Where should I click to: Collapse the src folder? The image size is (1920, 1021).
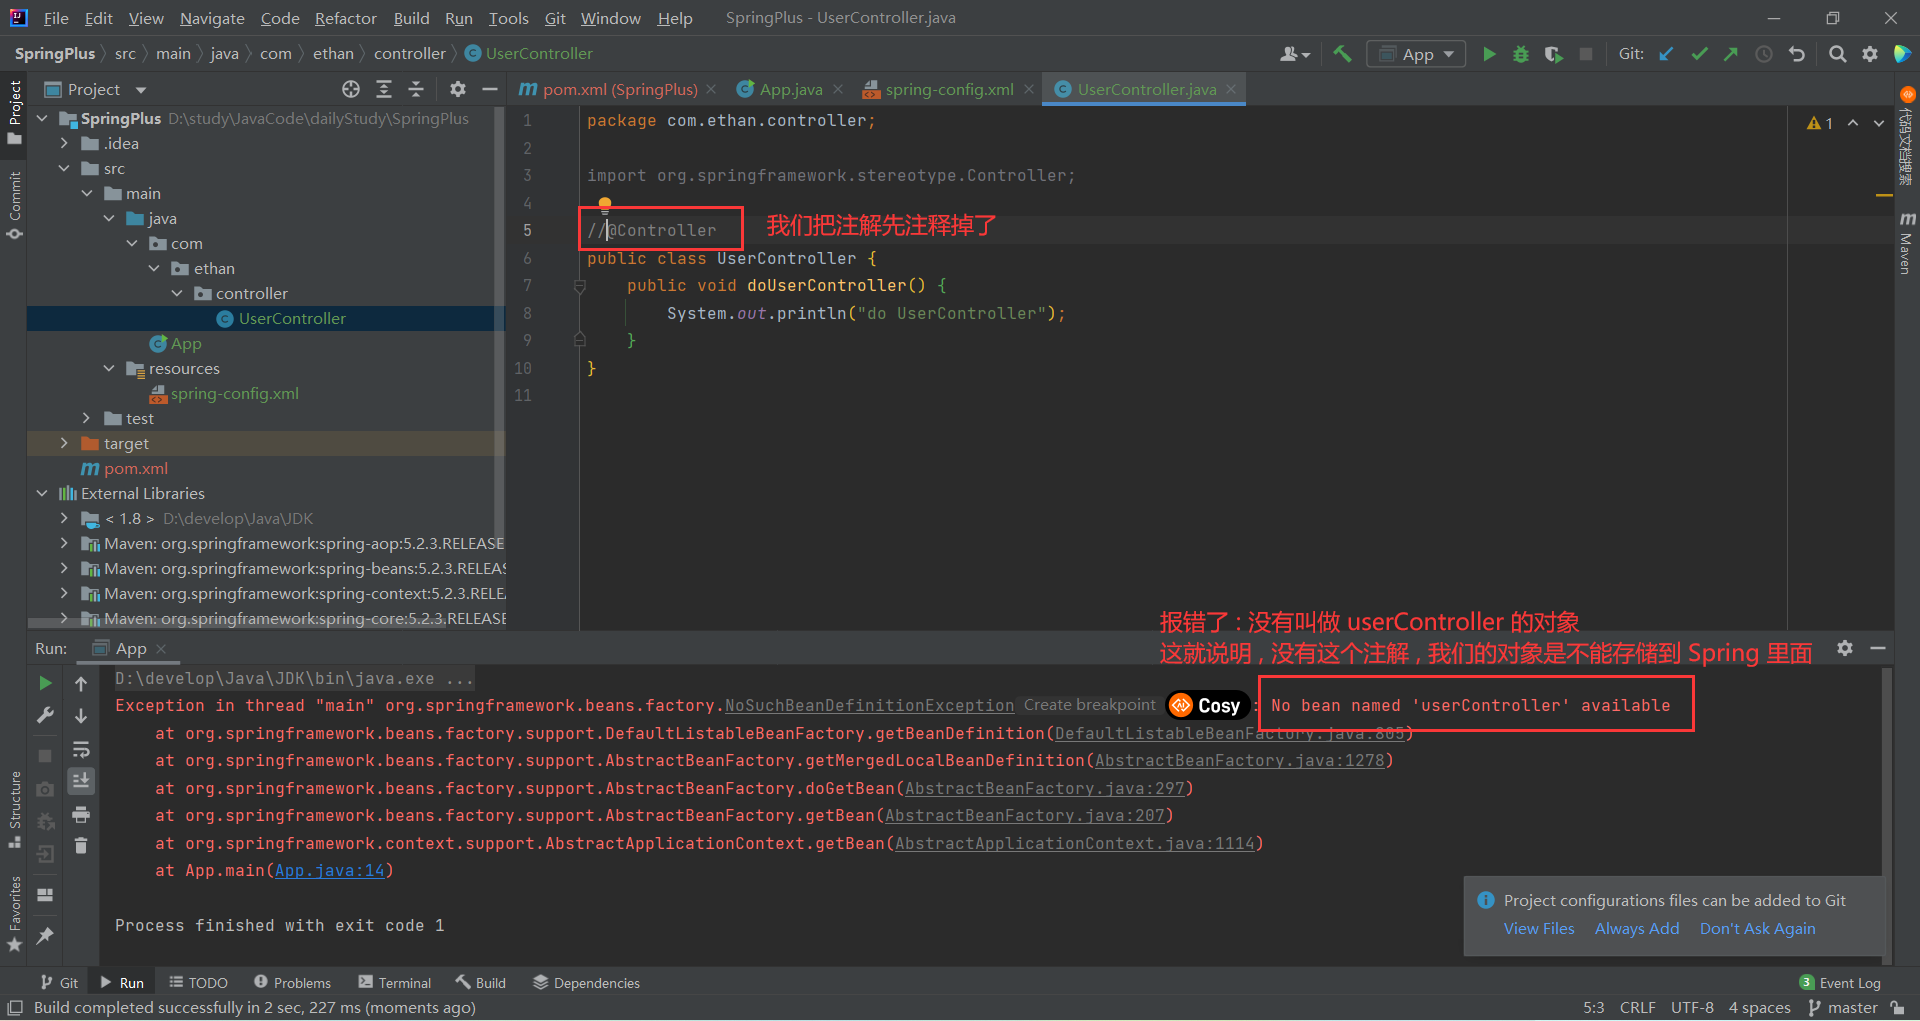(x=64, y=168)
